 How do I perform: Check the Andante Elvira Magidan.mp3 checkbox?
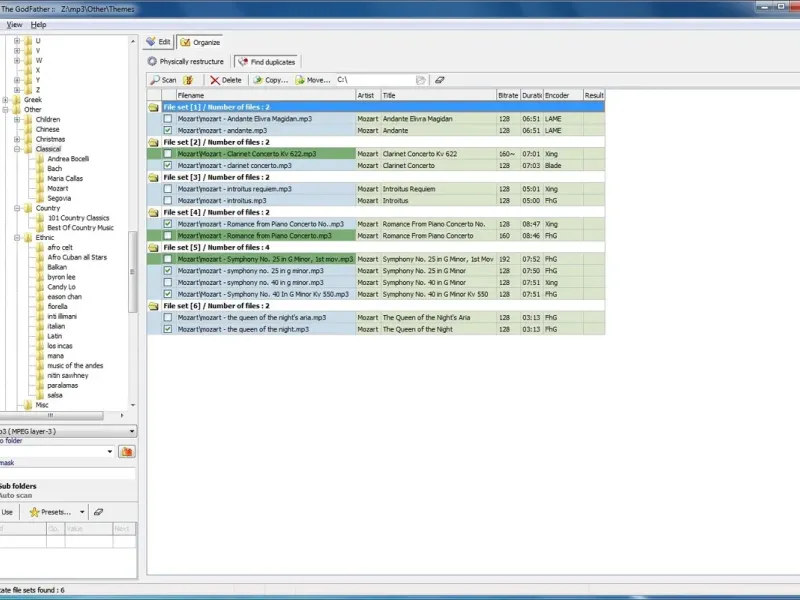click(x=168, y=119)
